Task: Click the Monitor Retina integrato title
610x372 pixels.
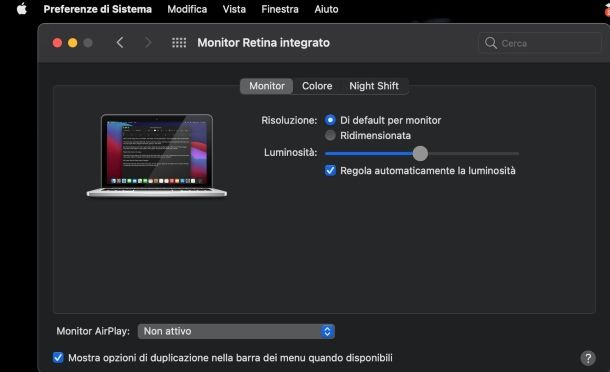Action: click(x=263, y=43)
